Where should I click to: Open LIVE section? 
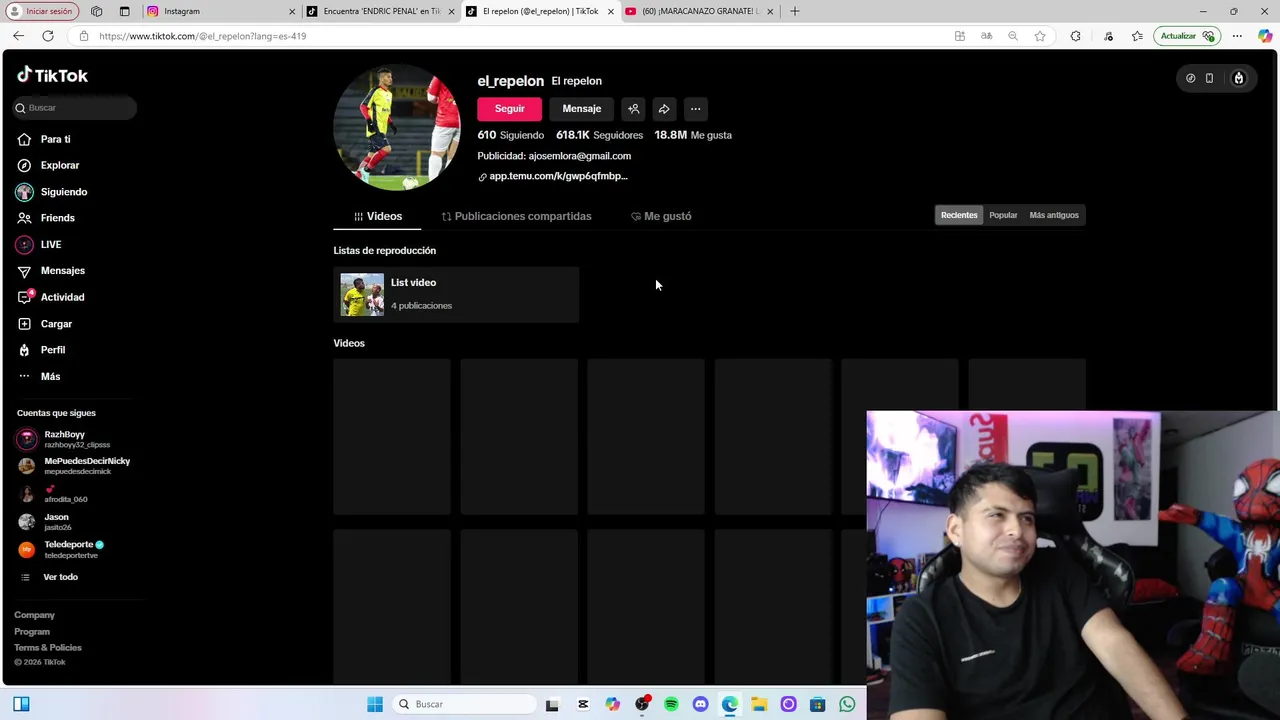point(39,244)
